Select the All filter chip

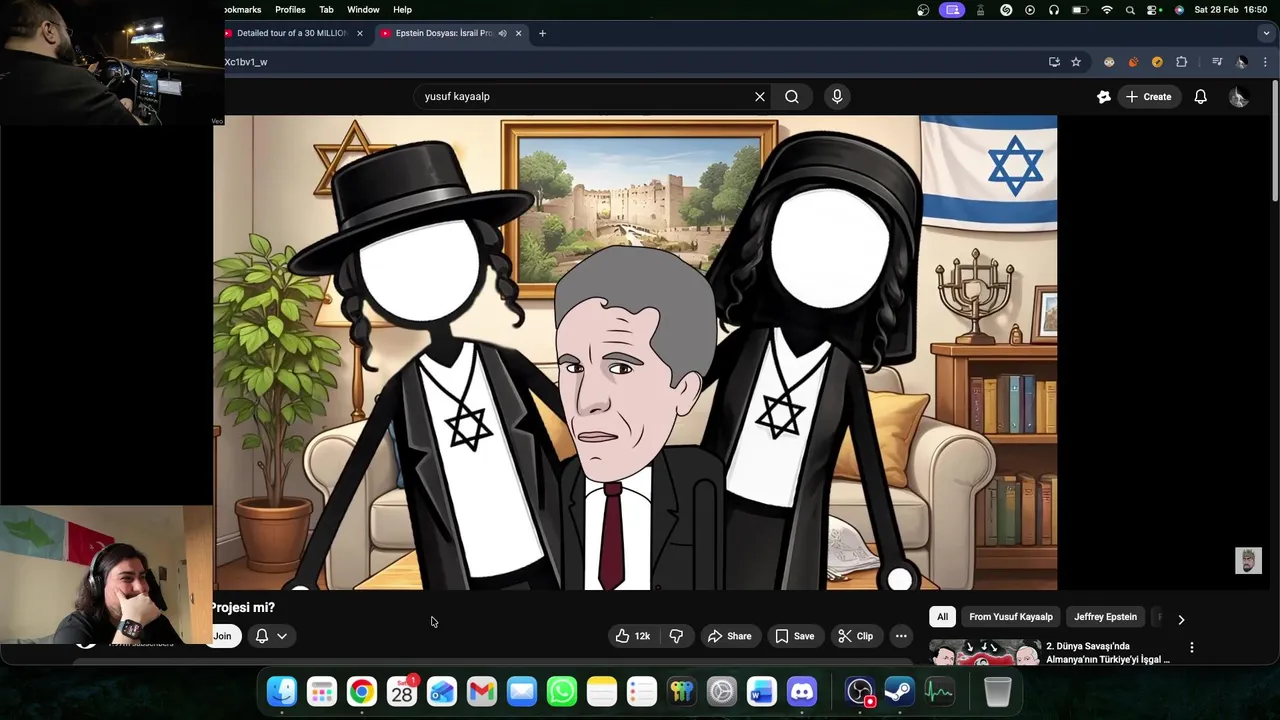942,617
